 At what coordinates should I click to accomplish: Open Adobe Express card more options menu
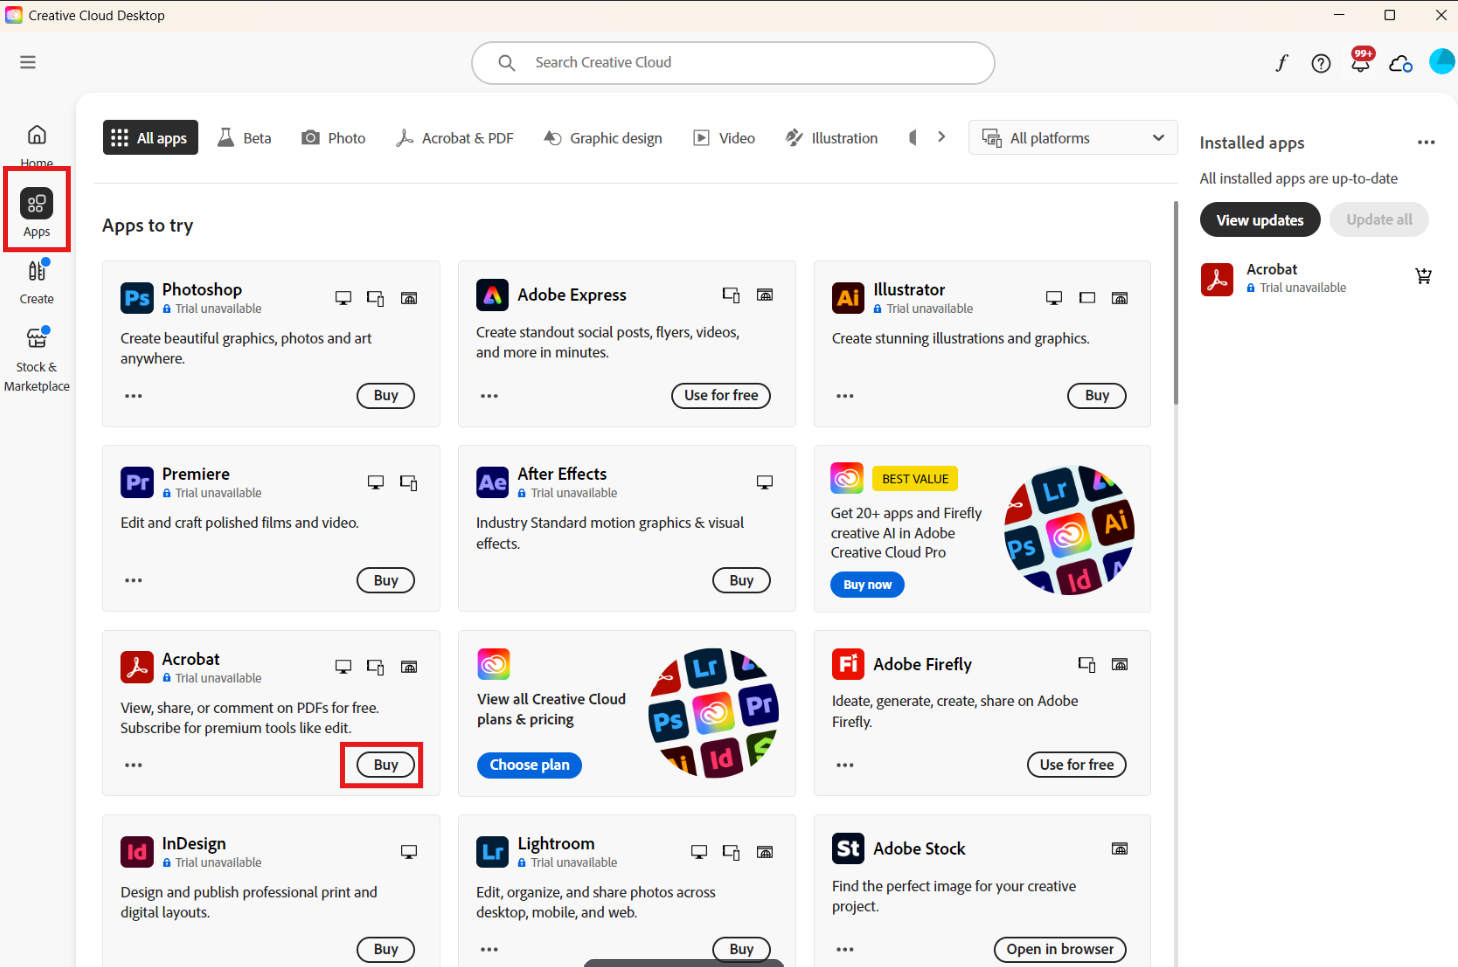489,396
